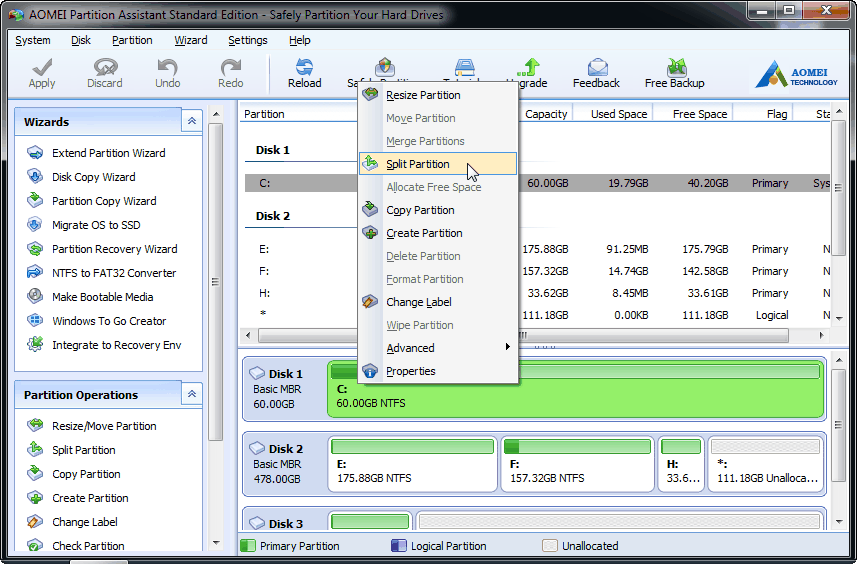Screen dimensions: 857x564
Task: Click the Feedback envelope toolbar icon
Action: (597, 68)
